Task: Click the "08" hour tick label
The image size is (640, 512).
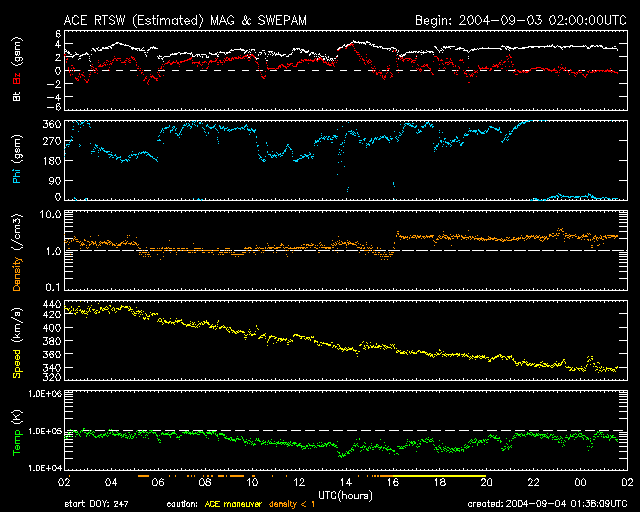Action: (x=205, y=483)
